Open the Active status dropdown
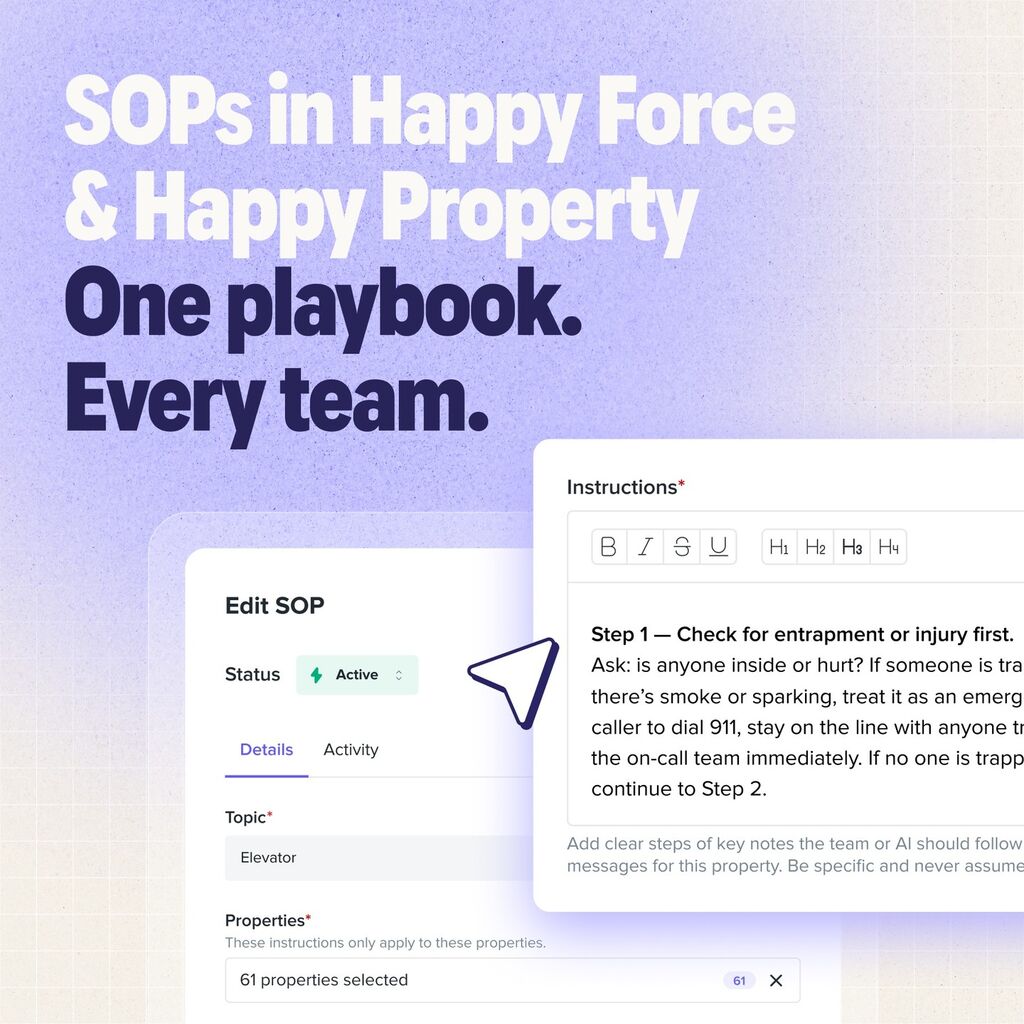Image resolution: width=1024 pixels, height=1024 pixels. (357, 675)
